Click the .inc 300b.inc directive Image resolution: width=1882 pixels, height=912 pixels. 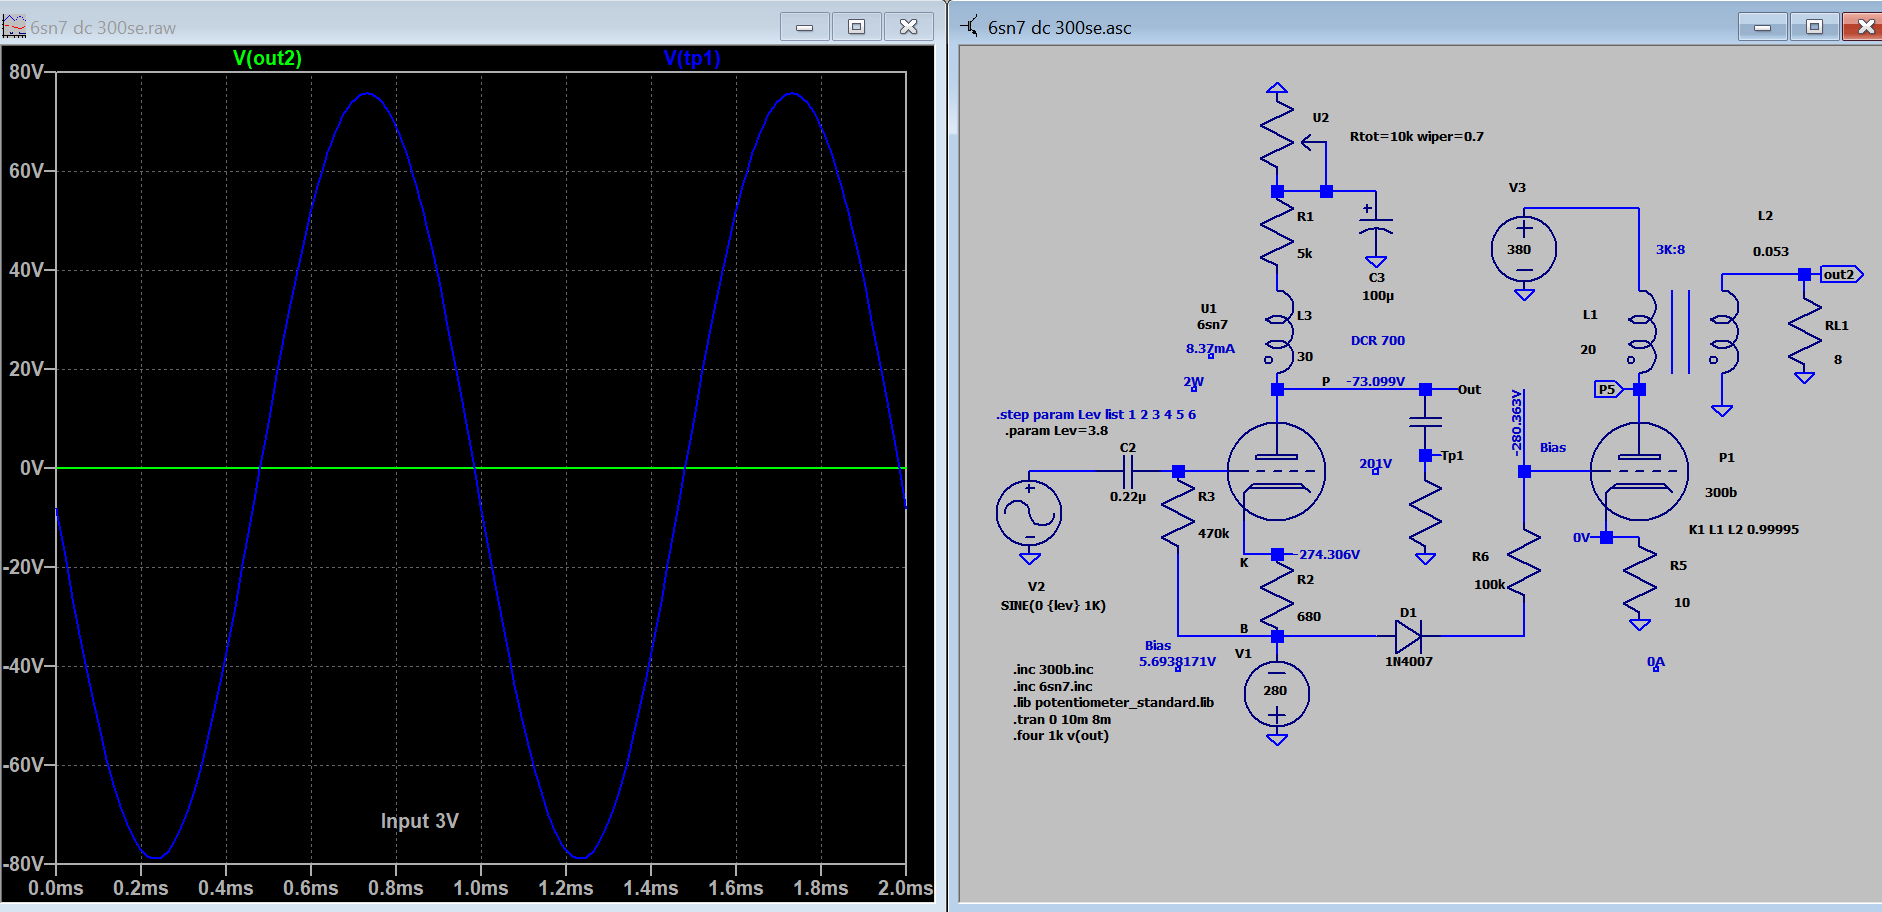point(1053,670)
